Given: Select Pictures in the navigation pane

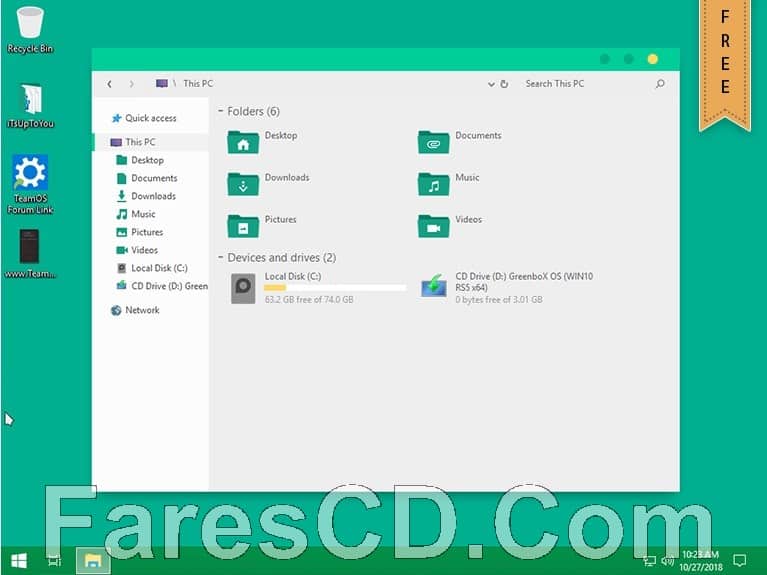Looking at the screenshot, I should click(x=150, y=232).
